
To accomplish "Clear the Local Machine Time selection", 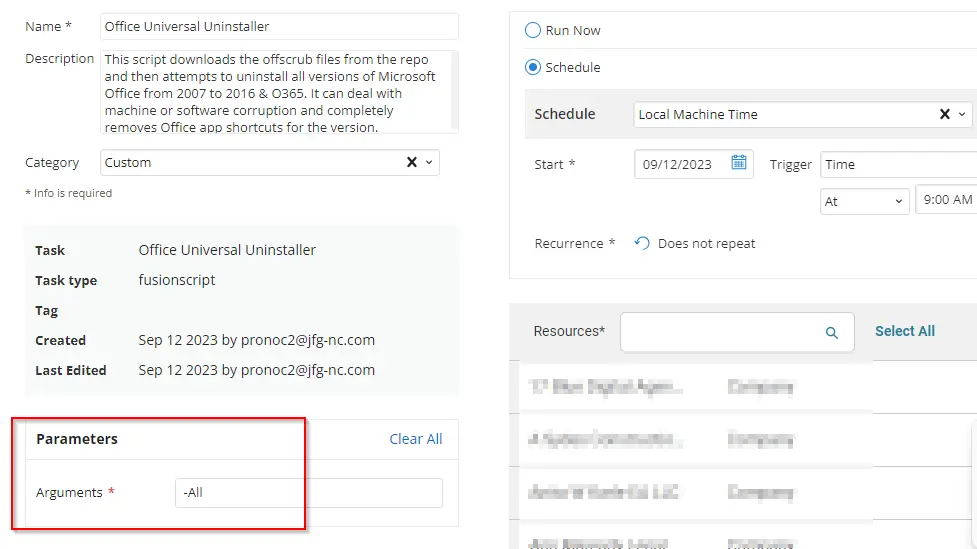I will pyautogui.click(x=945, y=114).
